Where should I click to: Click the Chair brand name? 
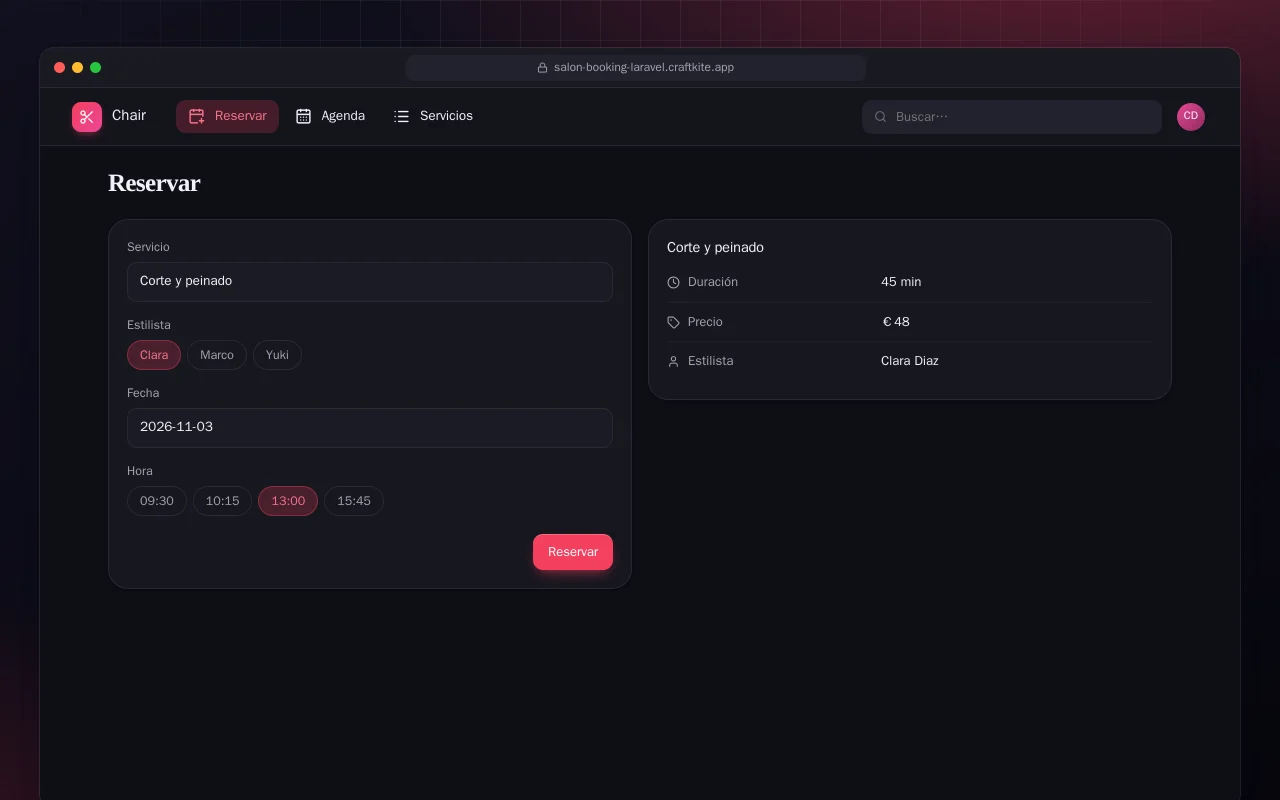[x=129, y=115]
